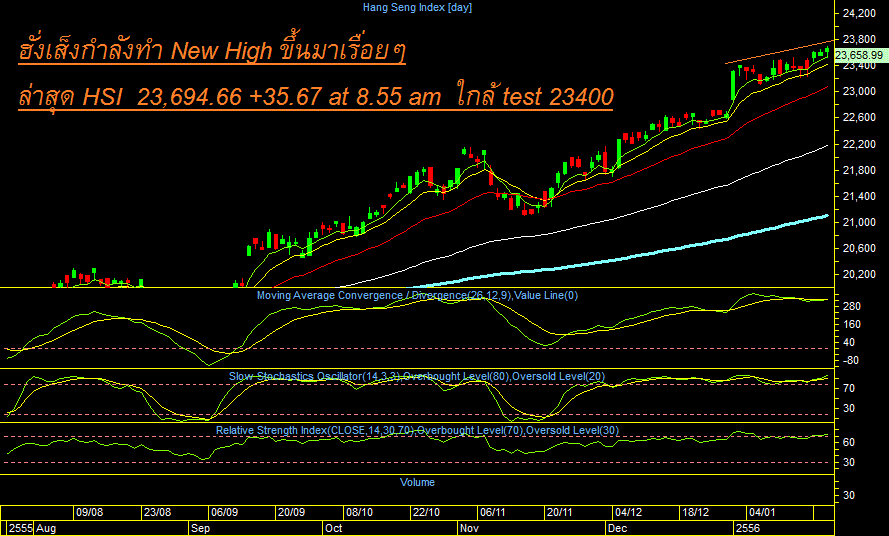889x536 pixels.
Task: Click the MACD -80 scale value
Action: pos(852,361)
